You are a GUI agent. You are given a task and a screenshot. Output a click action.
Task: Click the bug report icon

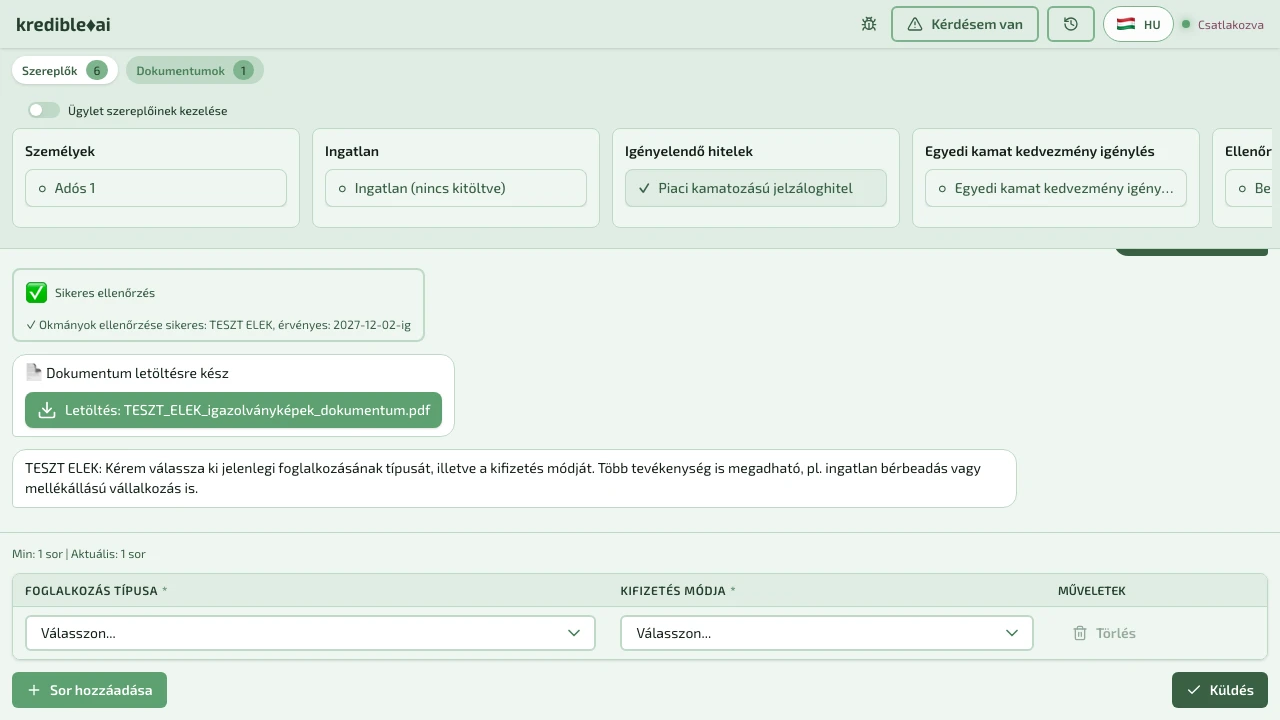869,24
